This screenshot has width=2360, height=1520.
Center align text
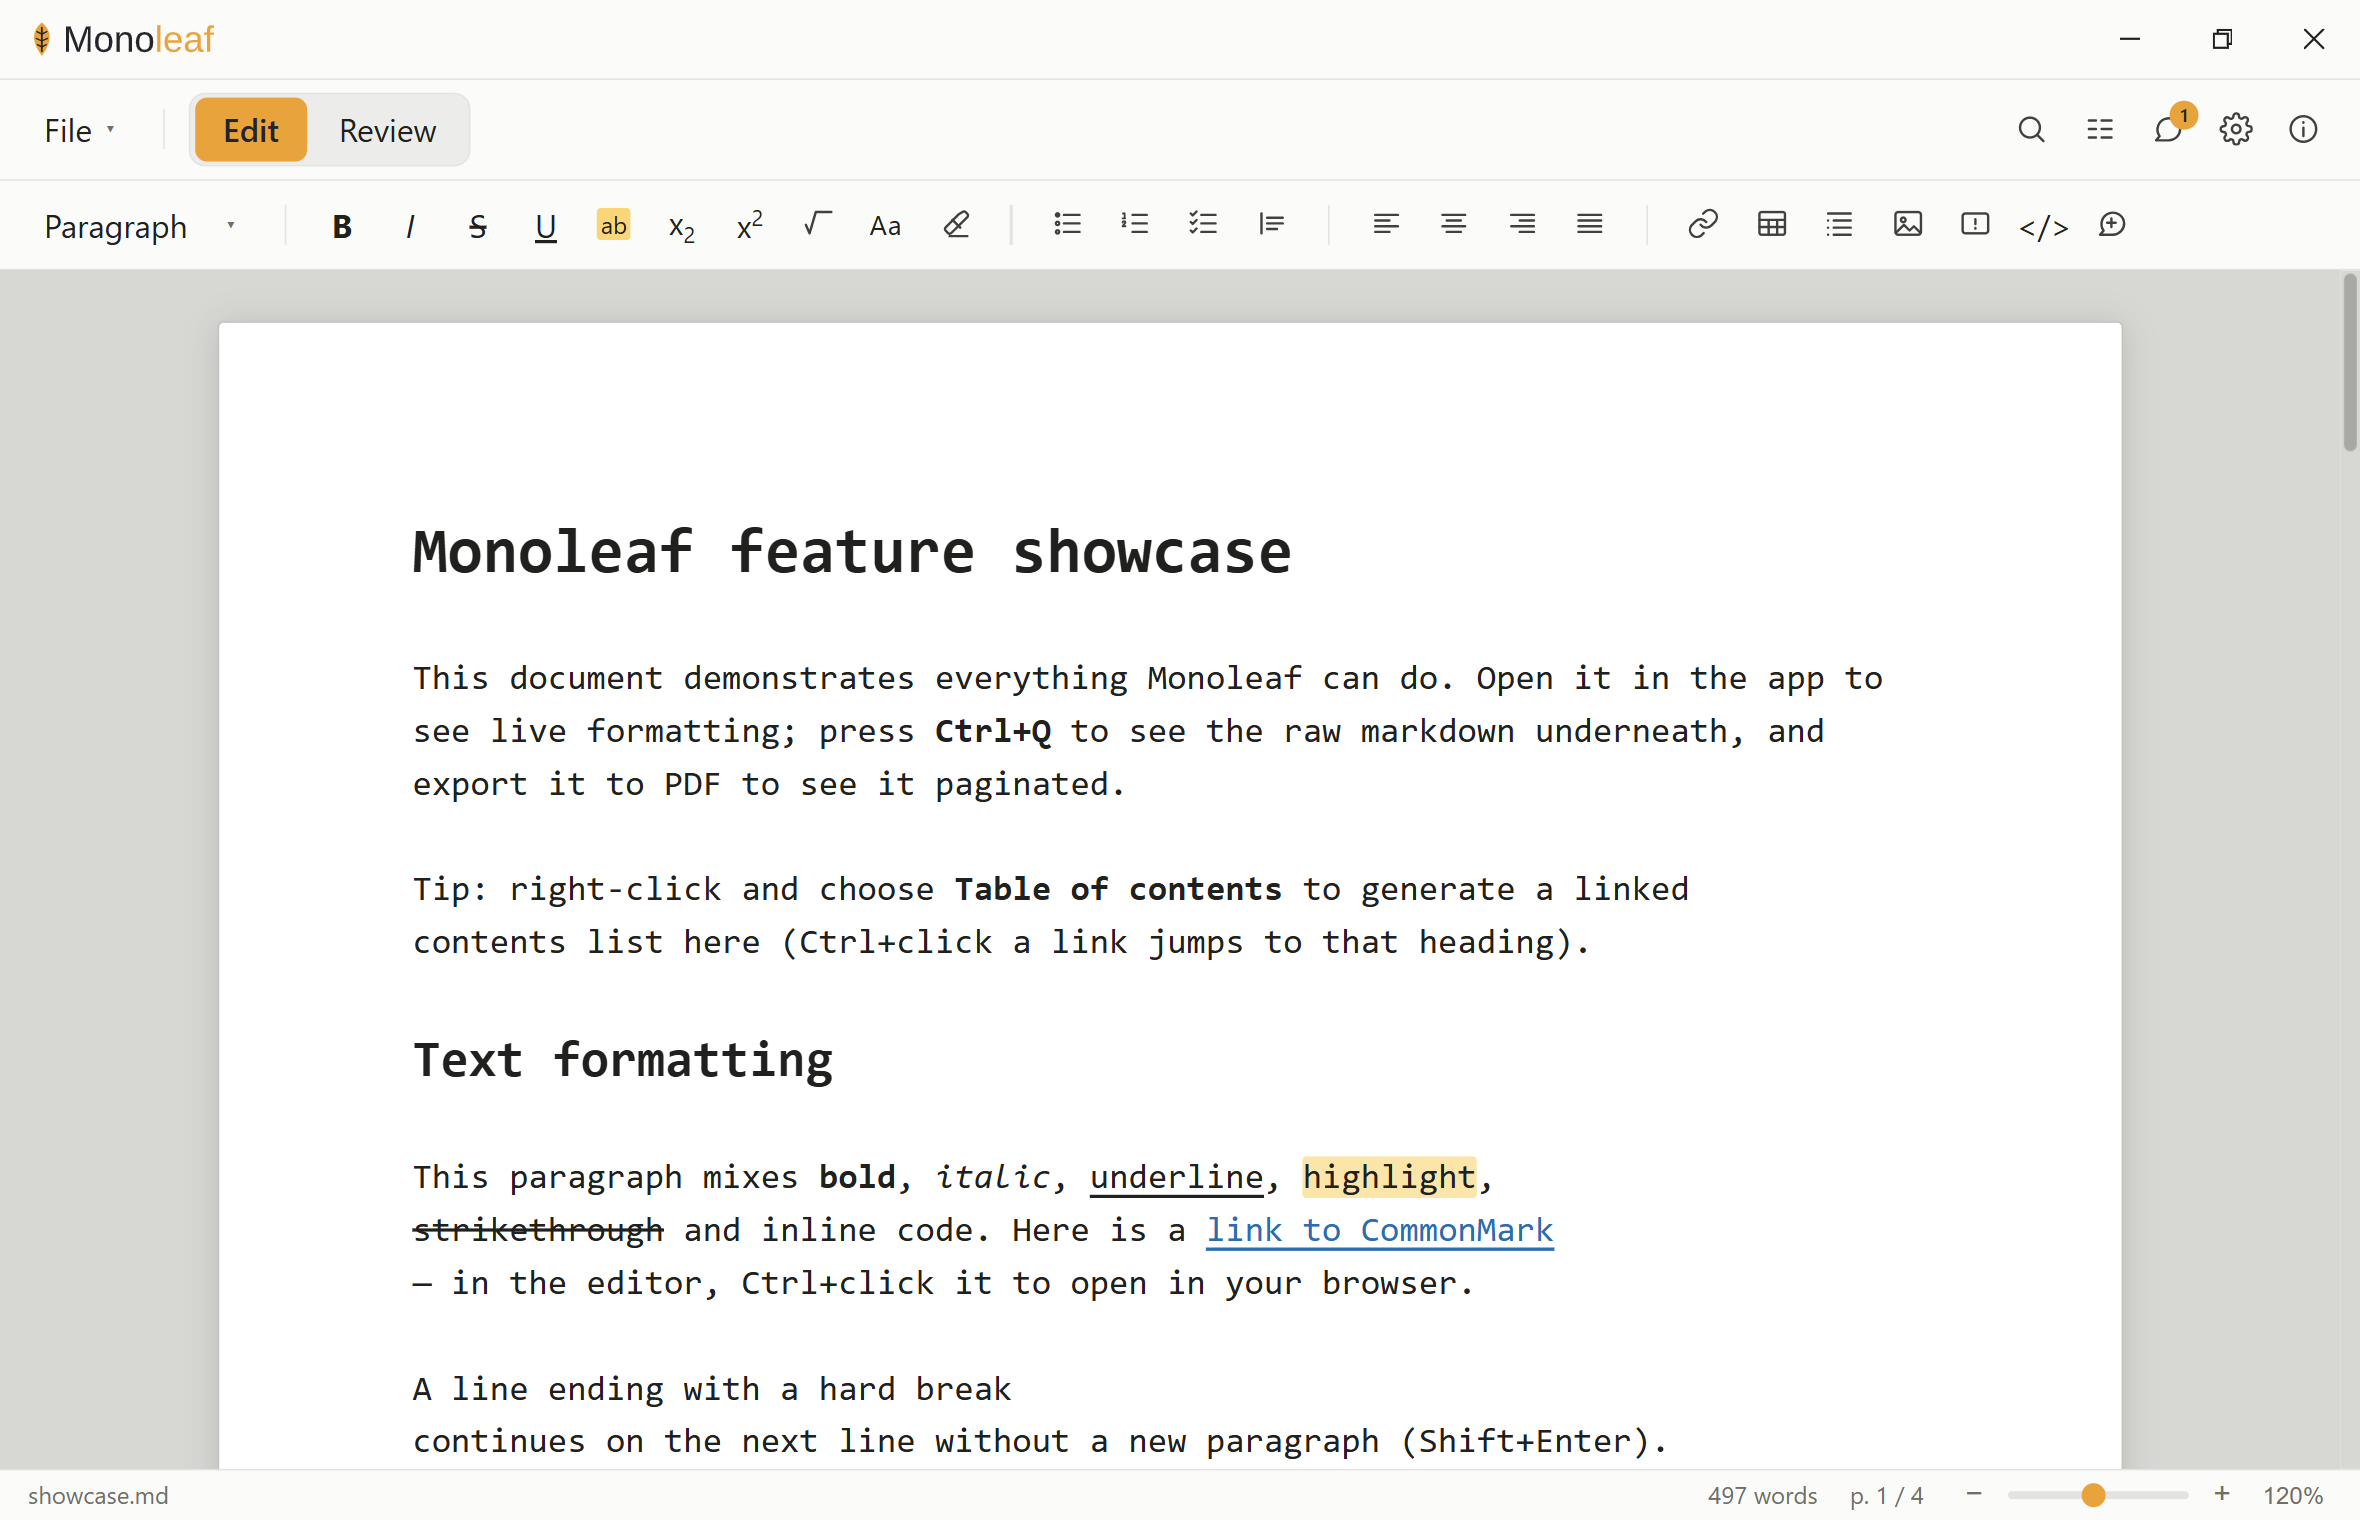click(x=1453, y=224)
